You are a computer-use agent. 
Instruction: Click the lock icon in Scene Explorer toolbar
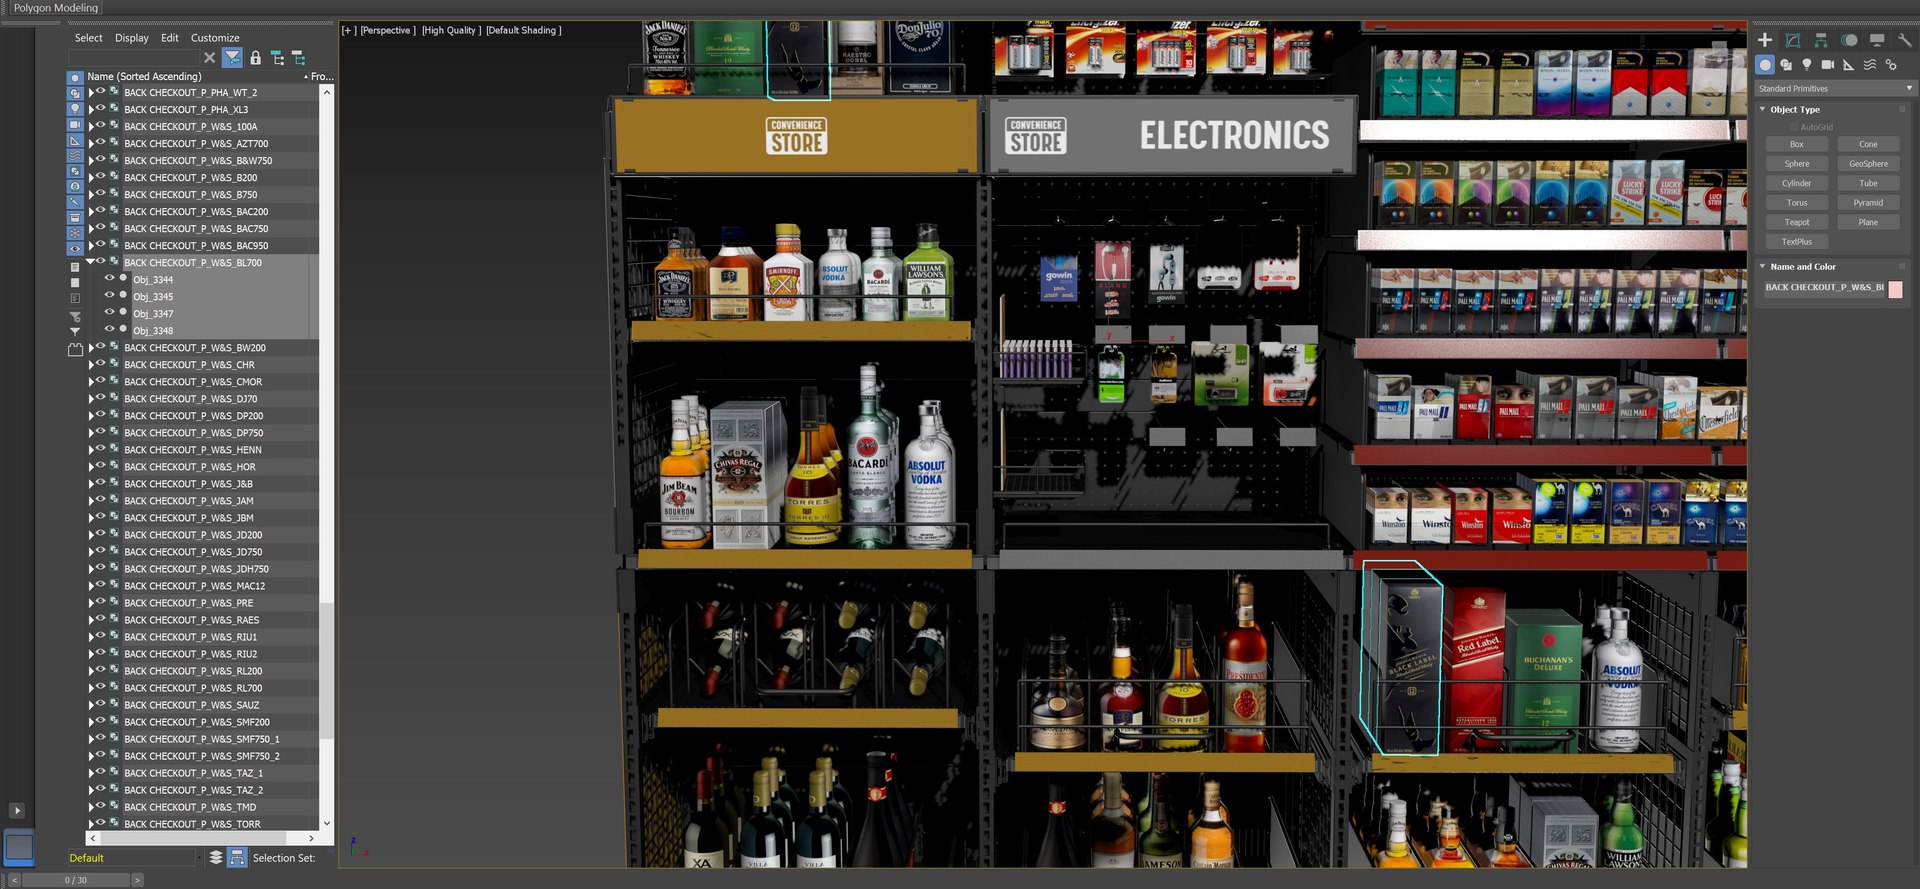(x=255, y=58)
